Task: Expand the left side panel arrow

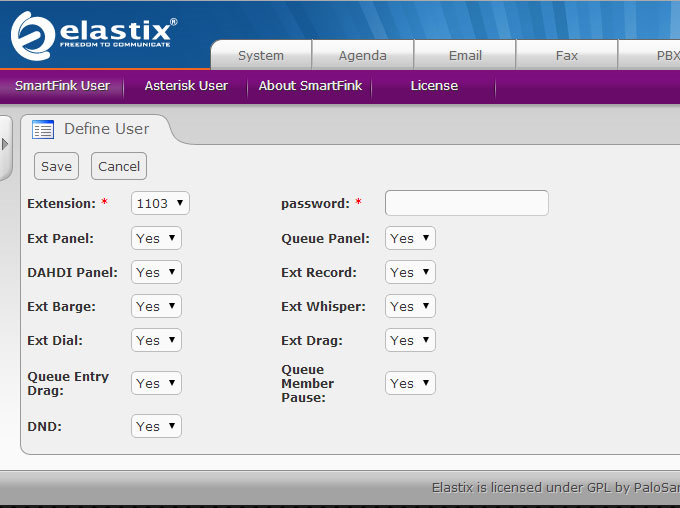Action: coord(5,144)
